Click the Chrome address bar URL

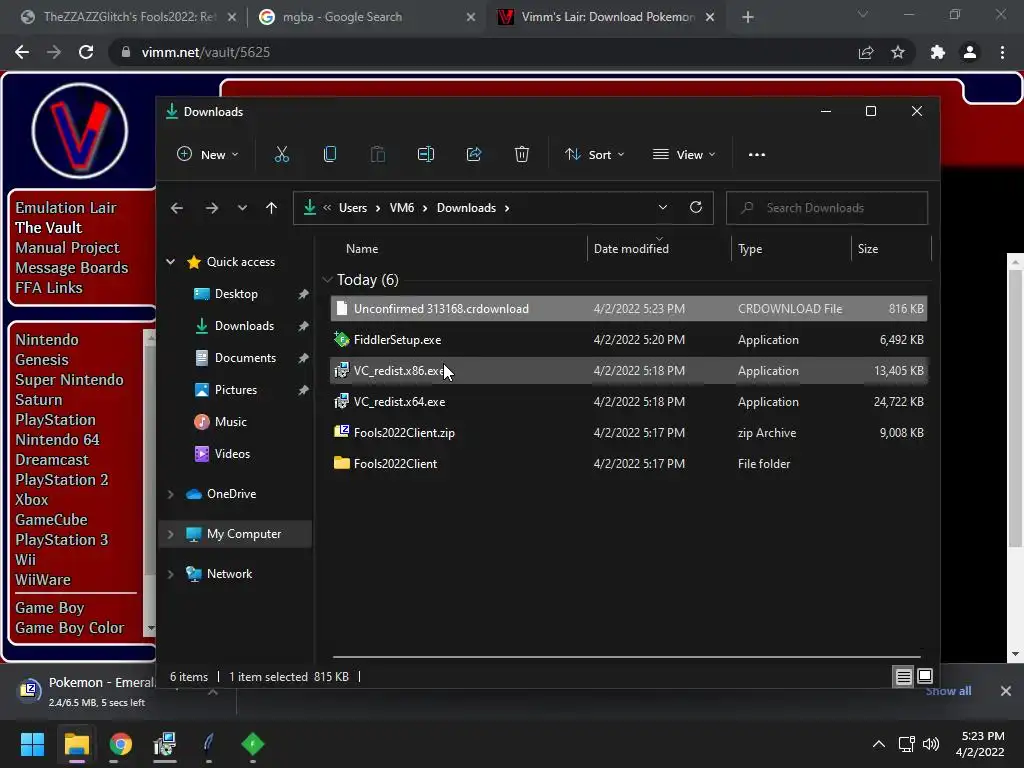pos(206,52)
